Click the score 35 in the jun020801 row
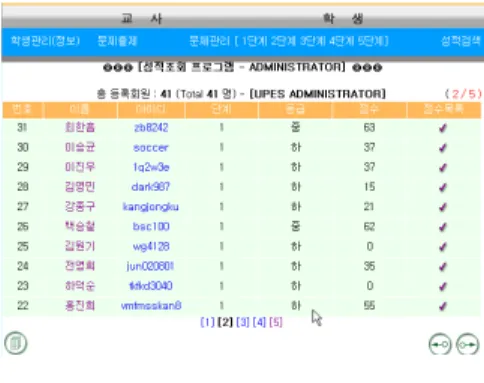The width and height of the screenshot is (484, 383). pyautogui.click(x=369, y=266)
